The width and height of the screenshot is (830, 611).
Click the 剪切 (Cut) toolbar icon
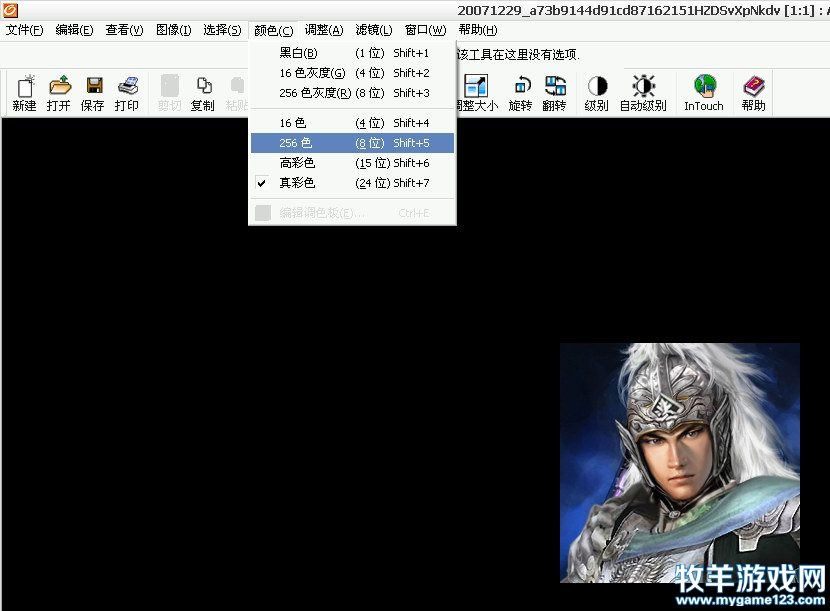coord(169,93)
